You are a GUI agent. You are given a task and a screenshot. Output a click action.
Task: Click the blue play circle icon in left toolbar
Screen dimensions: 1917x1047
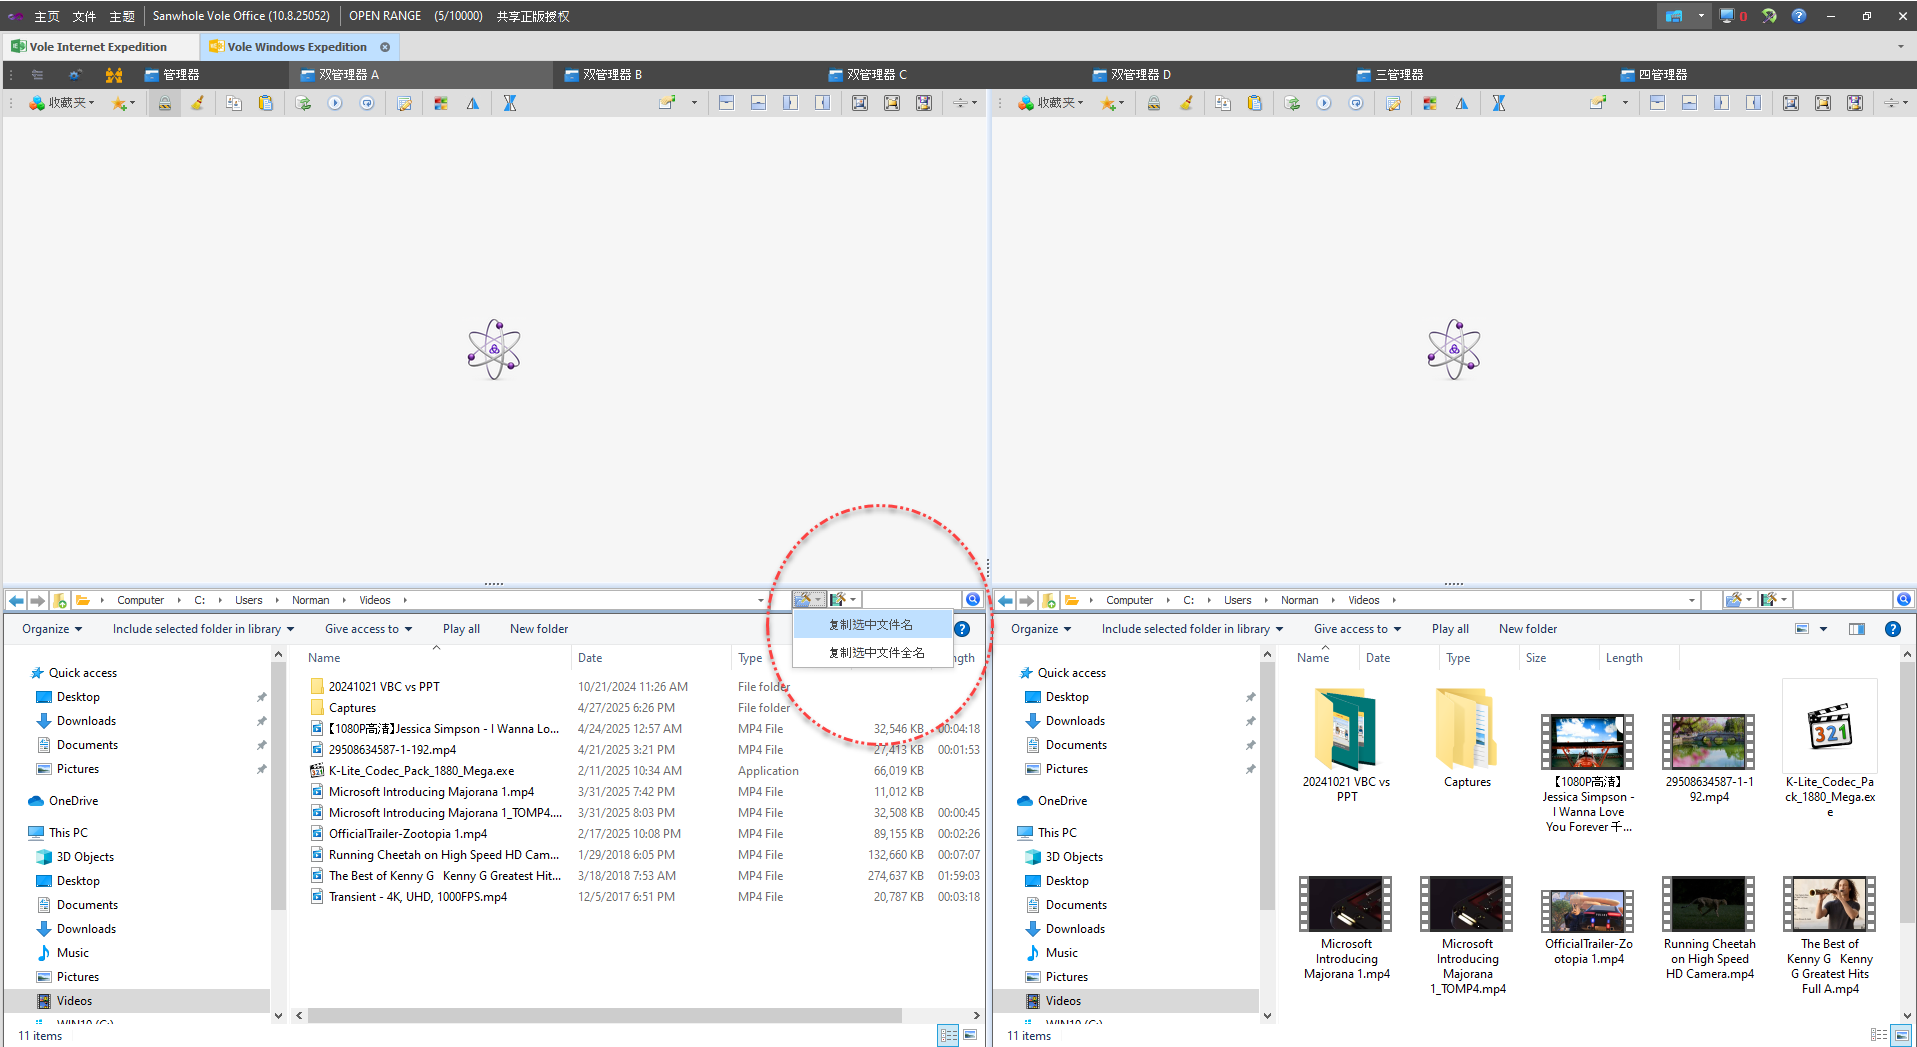[x=335, y=103]
